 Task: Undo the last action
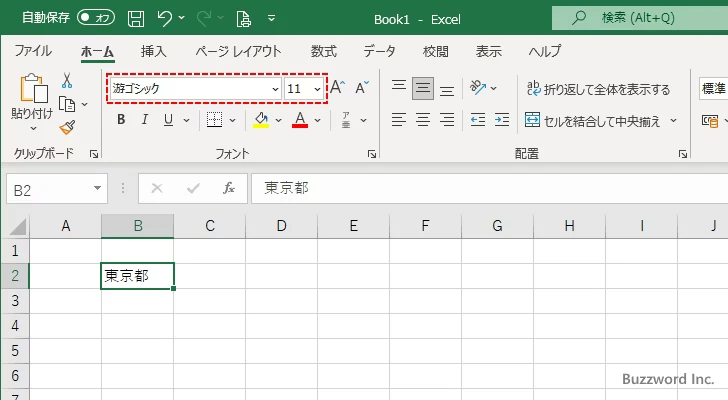point(165,19)
